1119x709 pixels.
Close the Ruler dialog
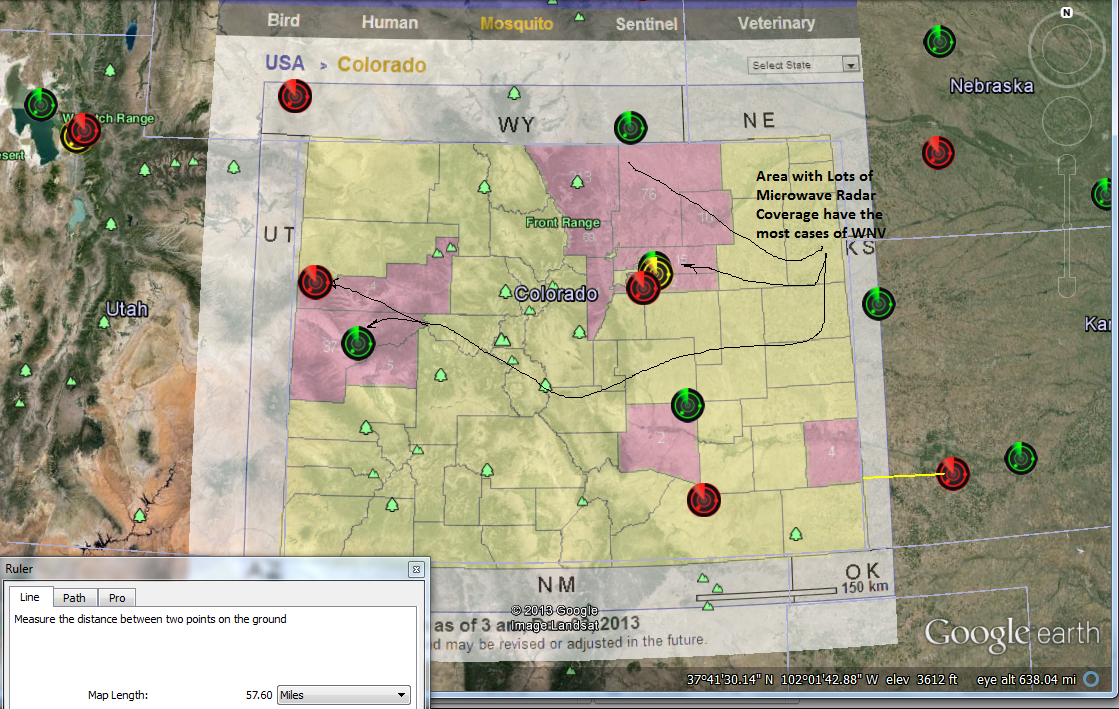[x=415, y=569]
